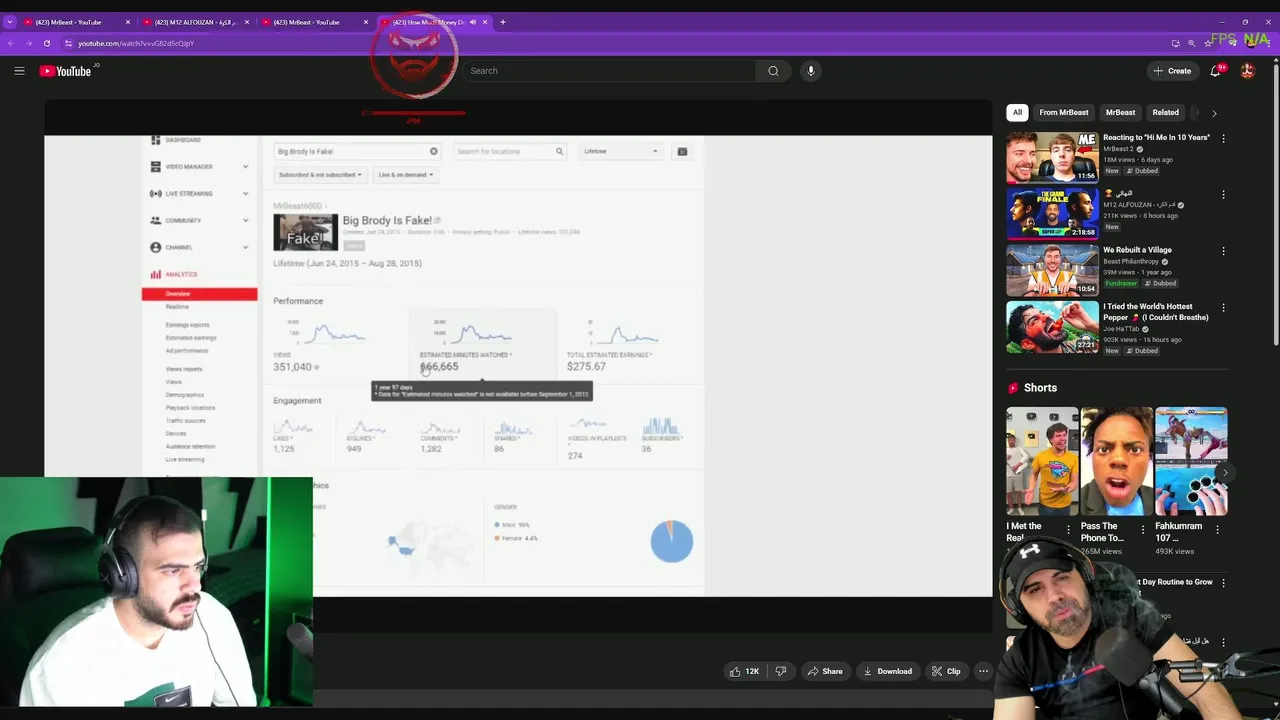
Task: Visit the Joe HaTTab channel
Action: (1122, 329)
